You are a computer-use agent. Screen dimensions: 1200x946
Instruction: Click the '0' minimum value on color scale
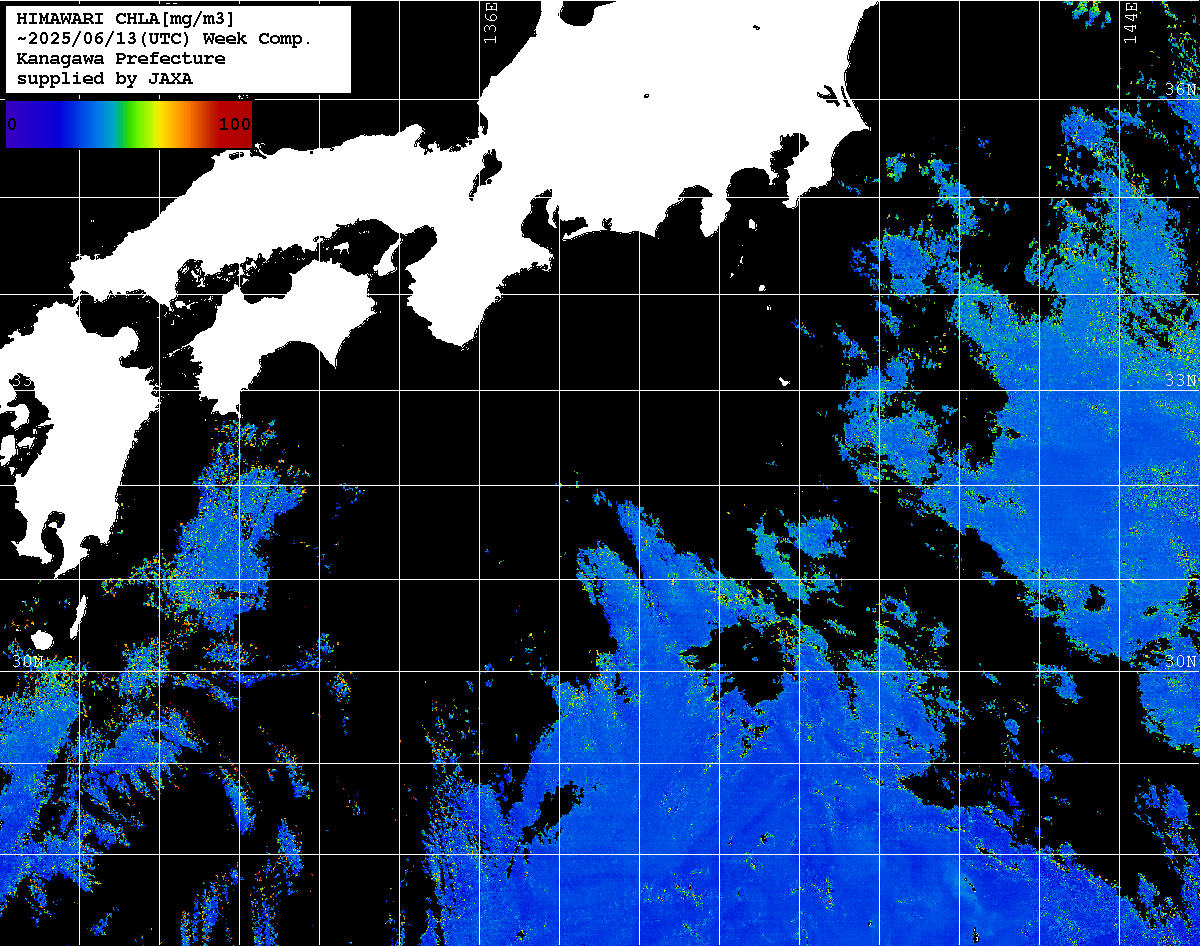pos(12,125)
